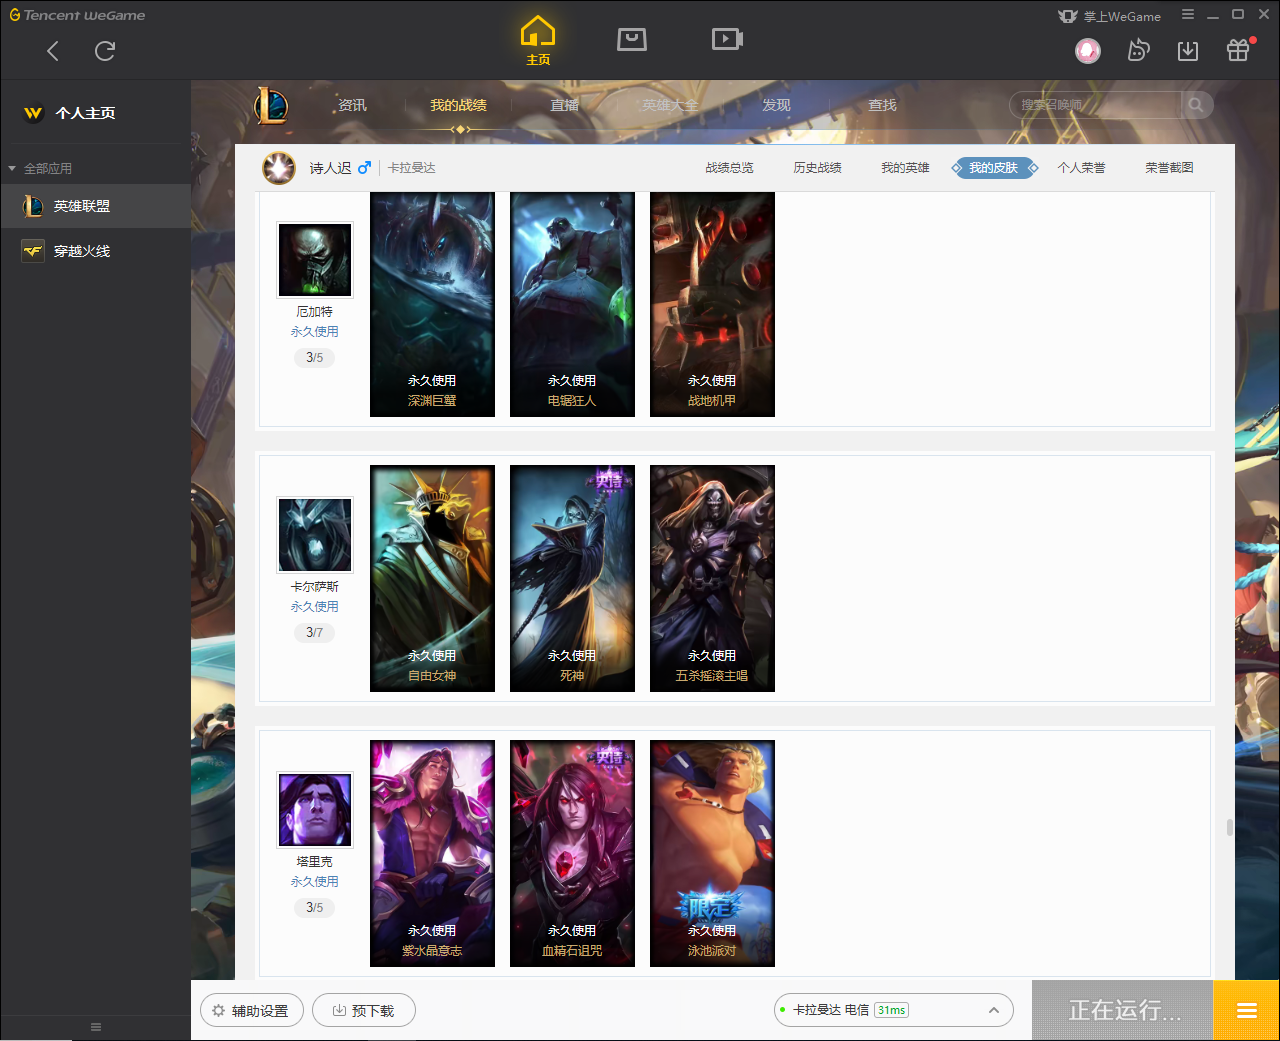Open the 紫水晶意志 skin card
The height and width of the screenshot is (1041, 1280).
click(x=432, y=853)
